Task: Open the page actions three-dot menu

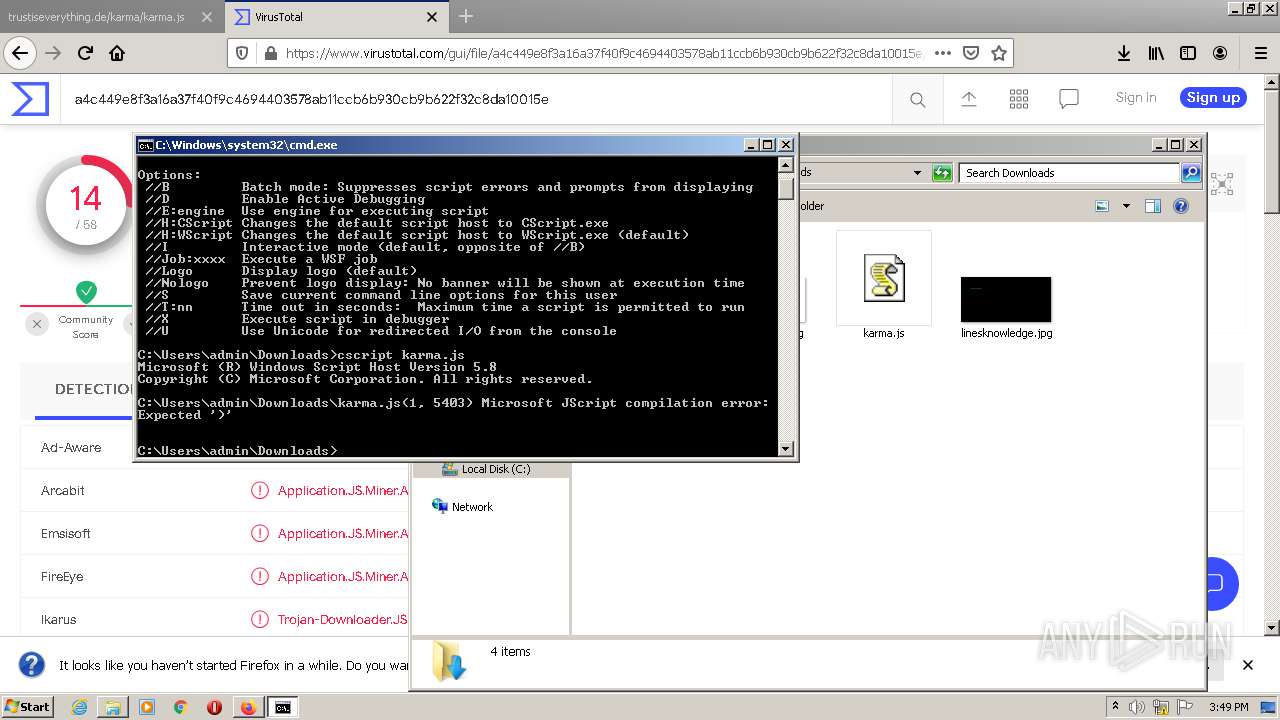Action: [942, 53]
